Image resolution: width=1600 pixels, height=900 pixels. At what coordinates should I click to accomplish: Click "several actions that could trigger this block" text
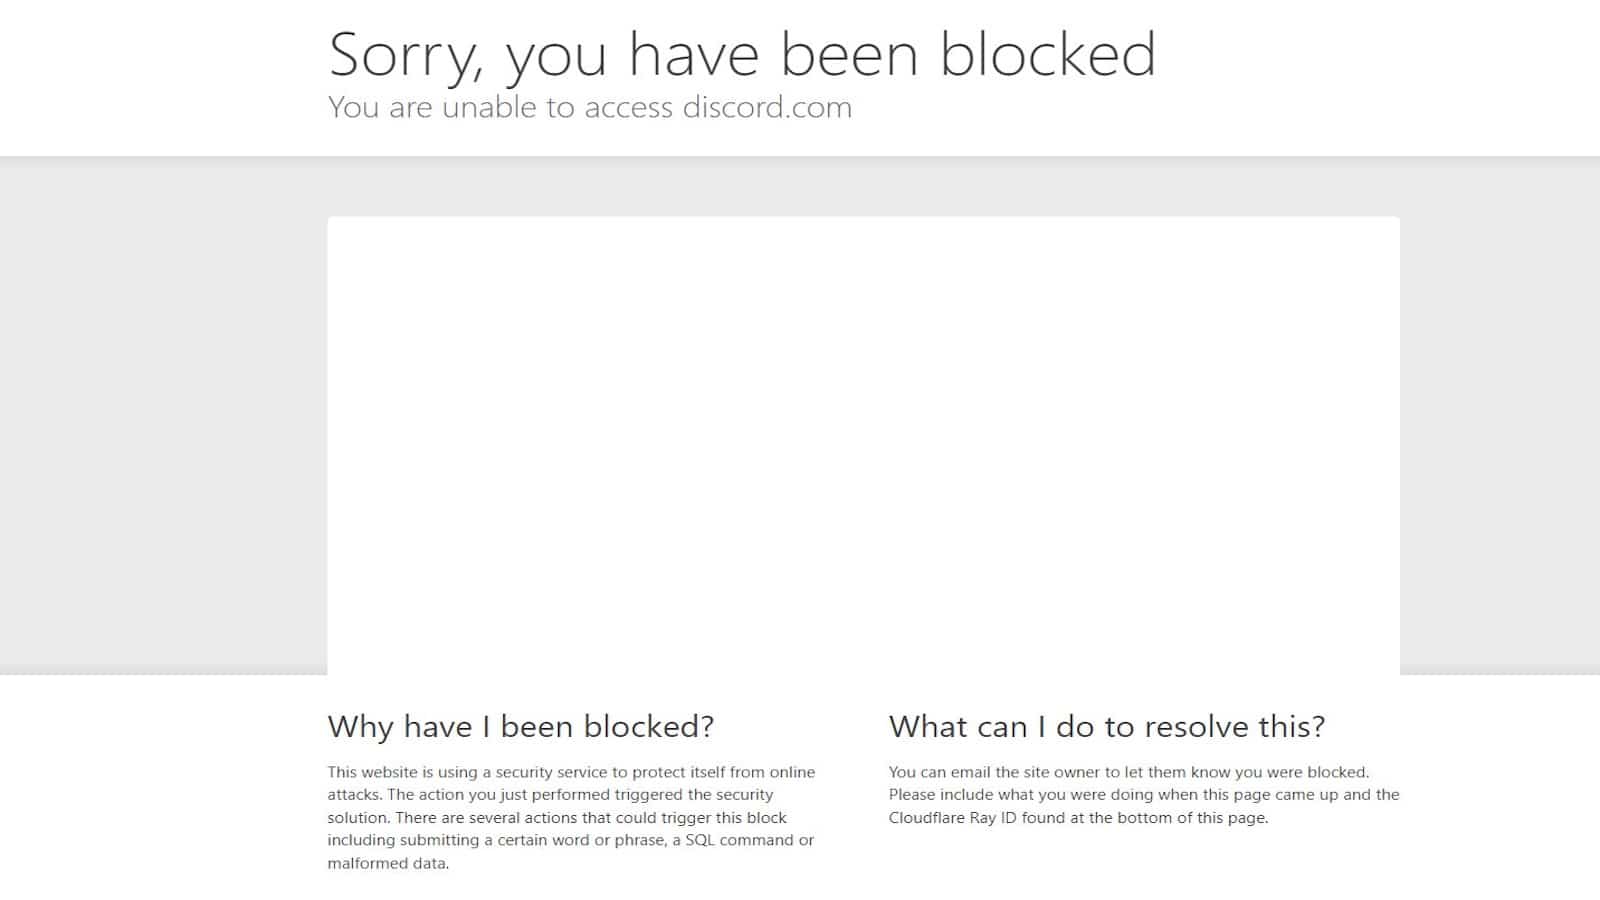click(x=628, y=818)
